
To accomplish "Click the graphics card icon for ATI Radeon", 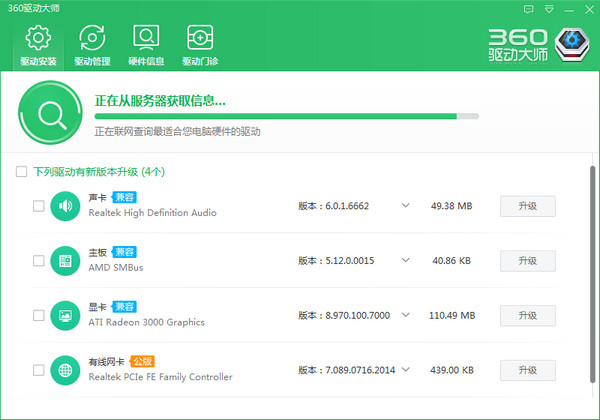I will coord(65,316).
